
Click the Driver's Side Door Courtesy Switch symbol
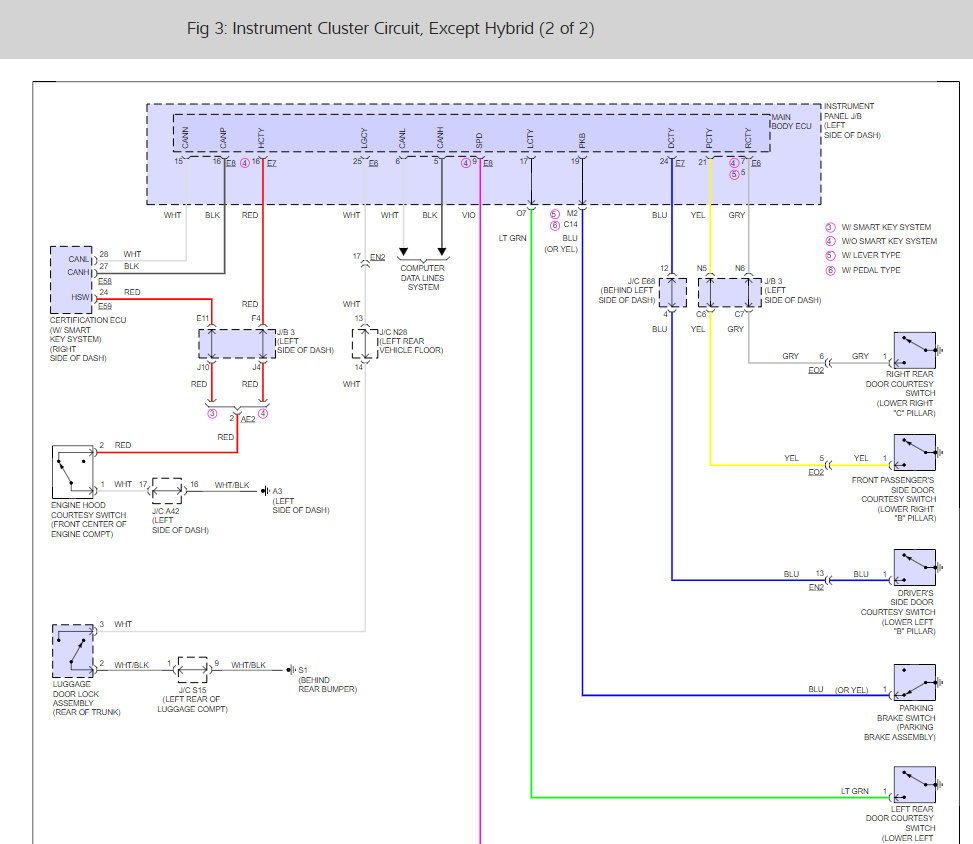point(914,568)
